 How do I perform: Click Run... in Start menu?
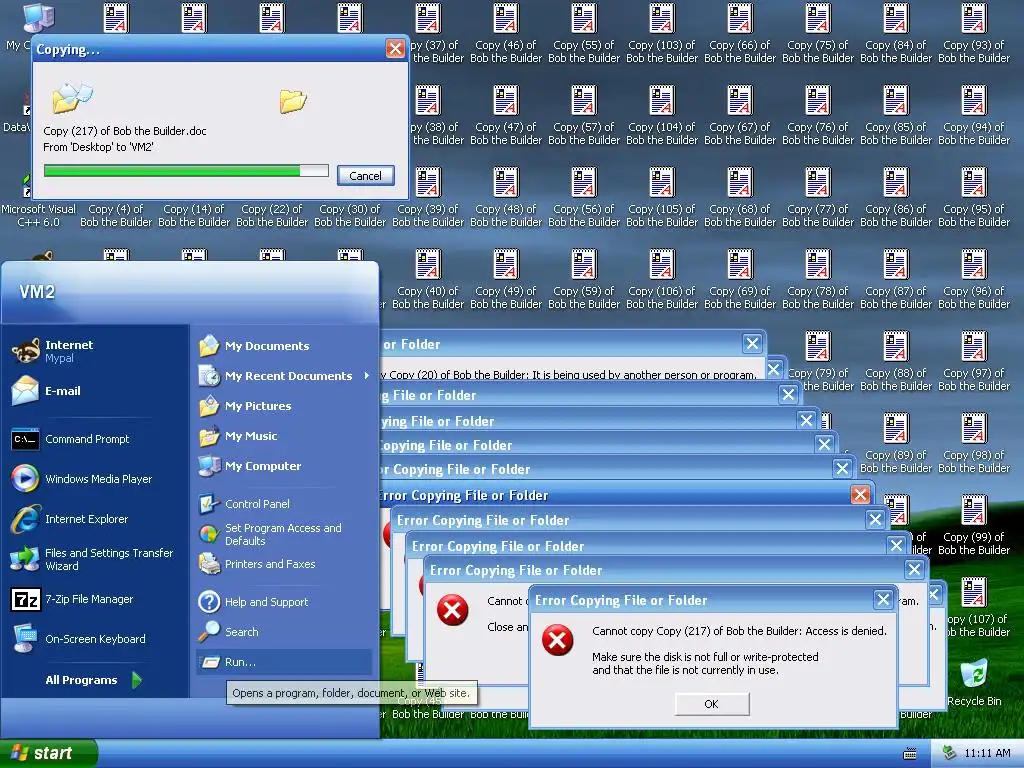click(x=283, y=662)
